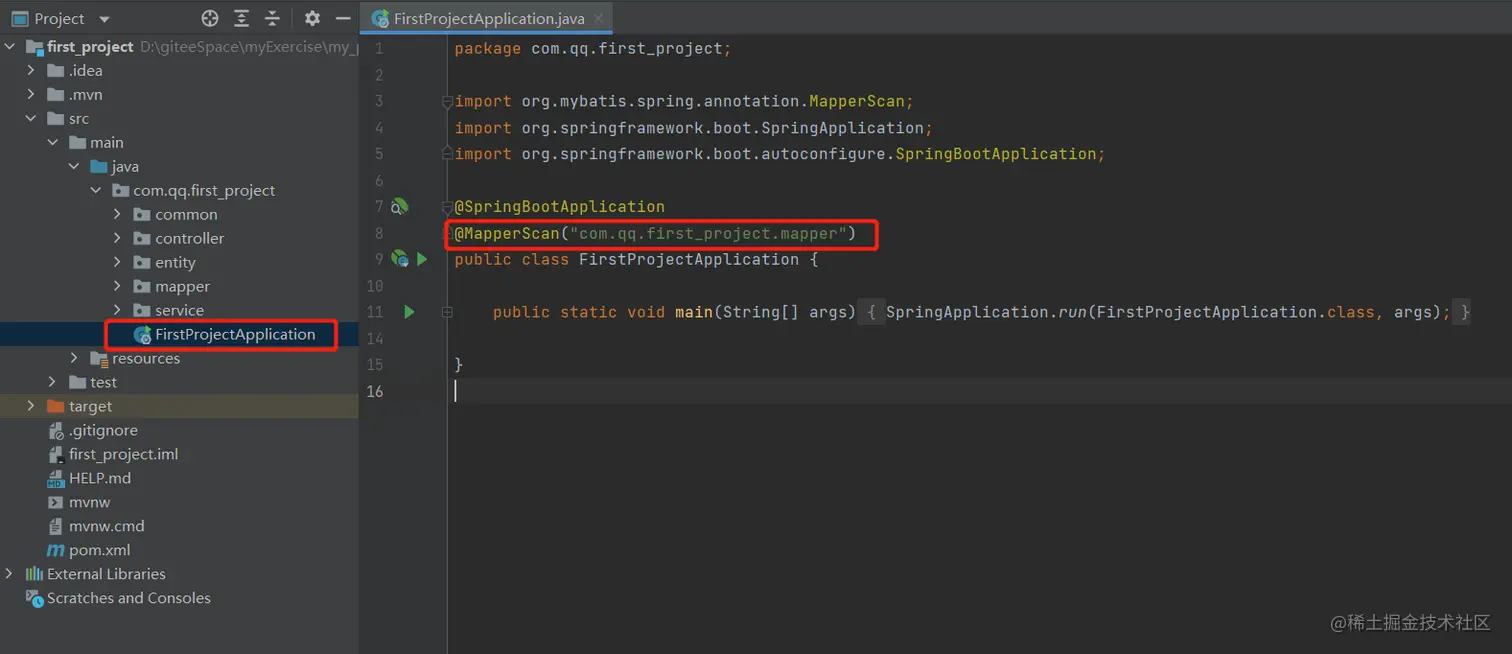
Task: Click FirstProjectApplication class name on line 9
Action: [689, 259]
